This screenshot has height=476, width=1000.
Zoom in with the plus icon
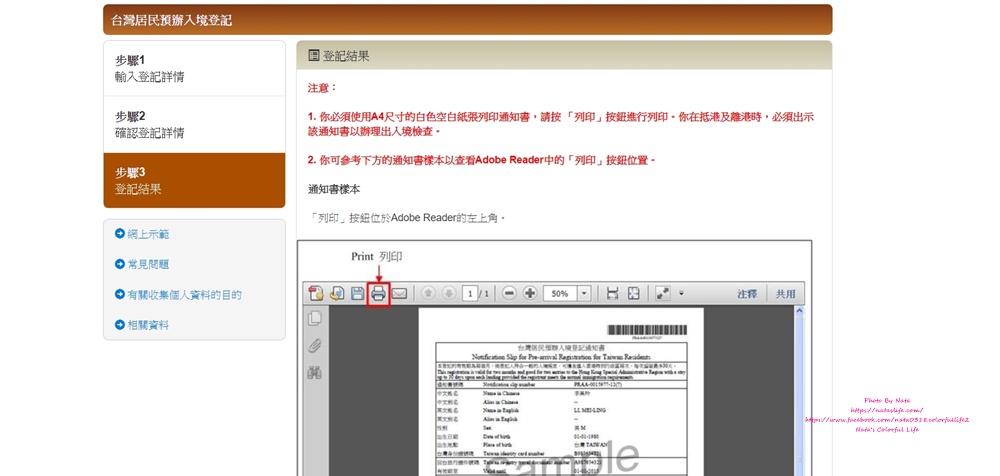point(530,294)
